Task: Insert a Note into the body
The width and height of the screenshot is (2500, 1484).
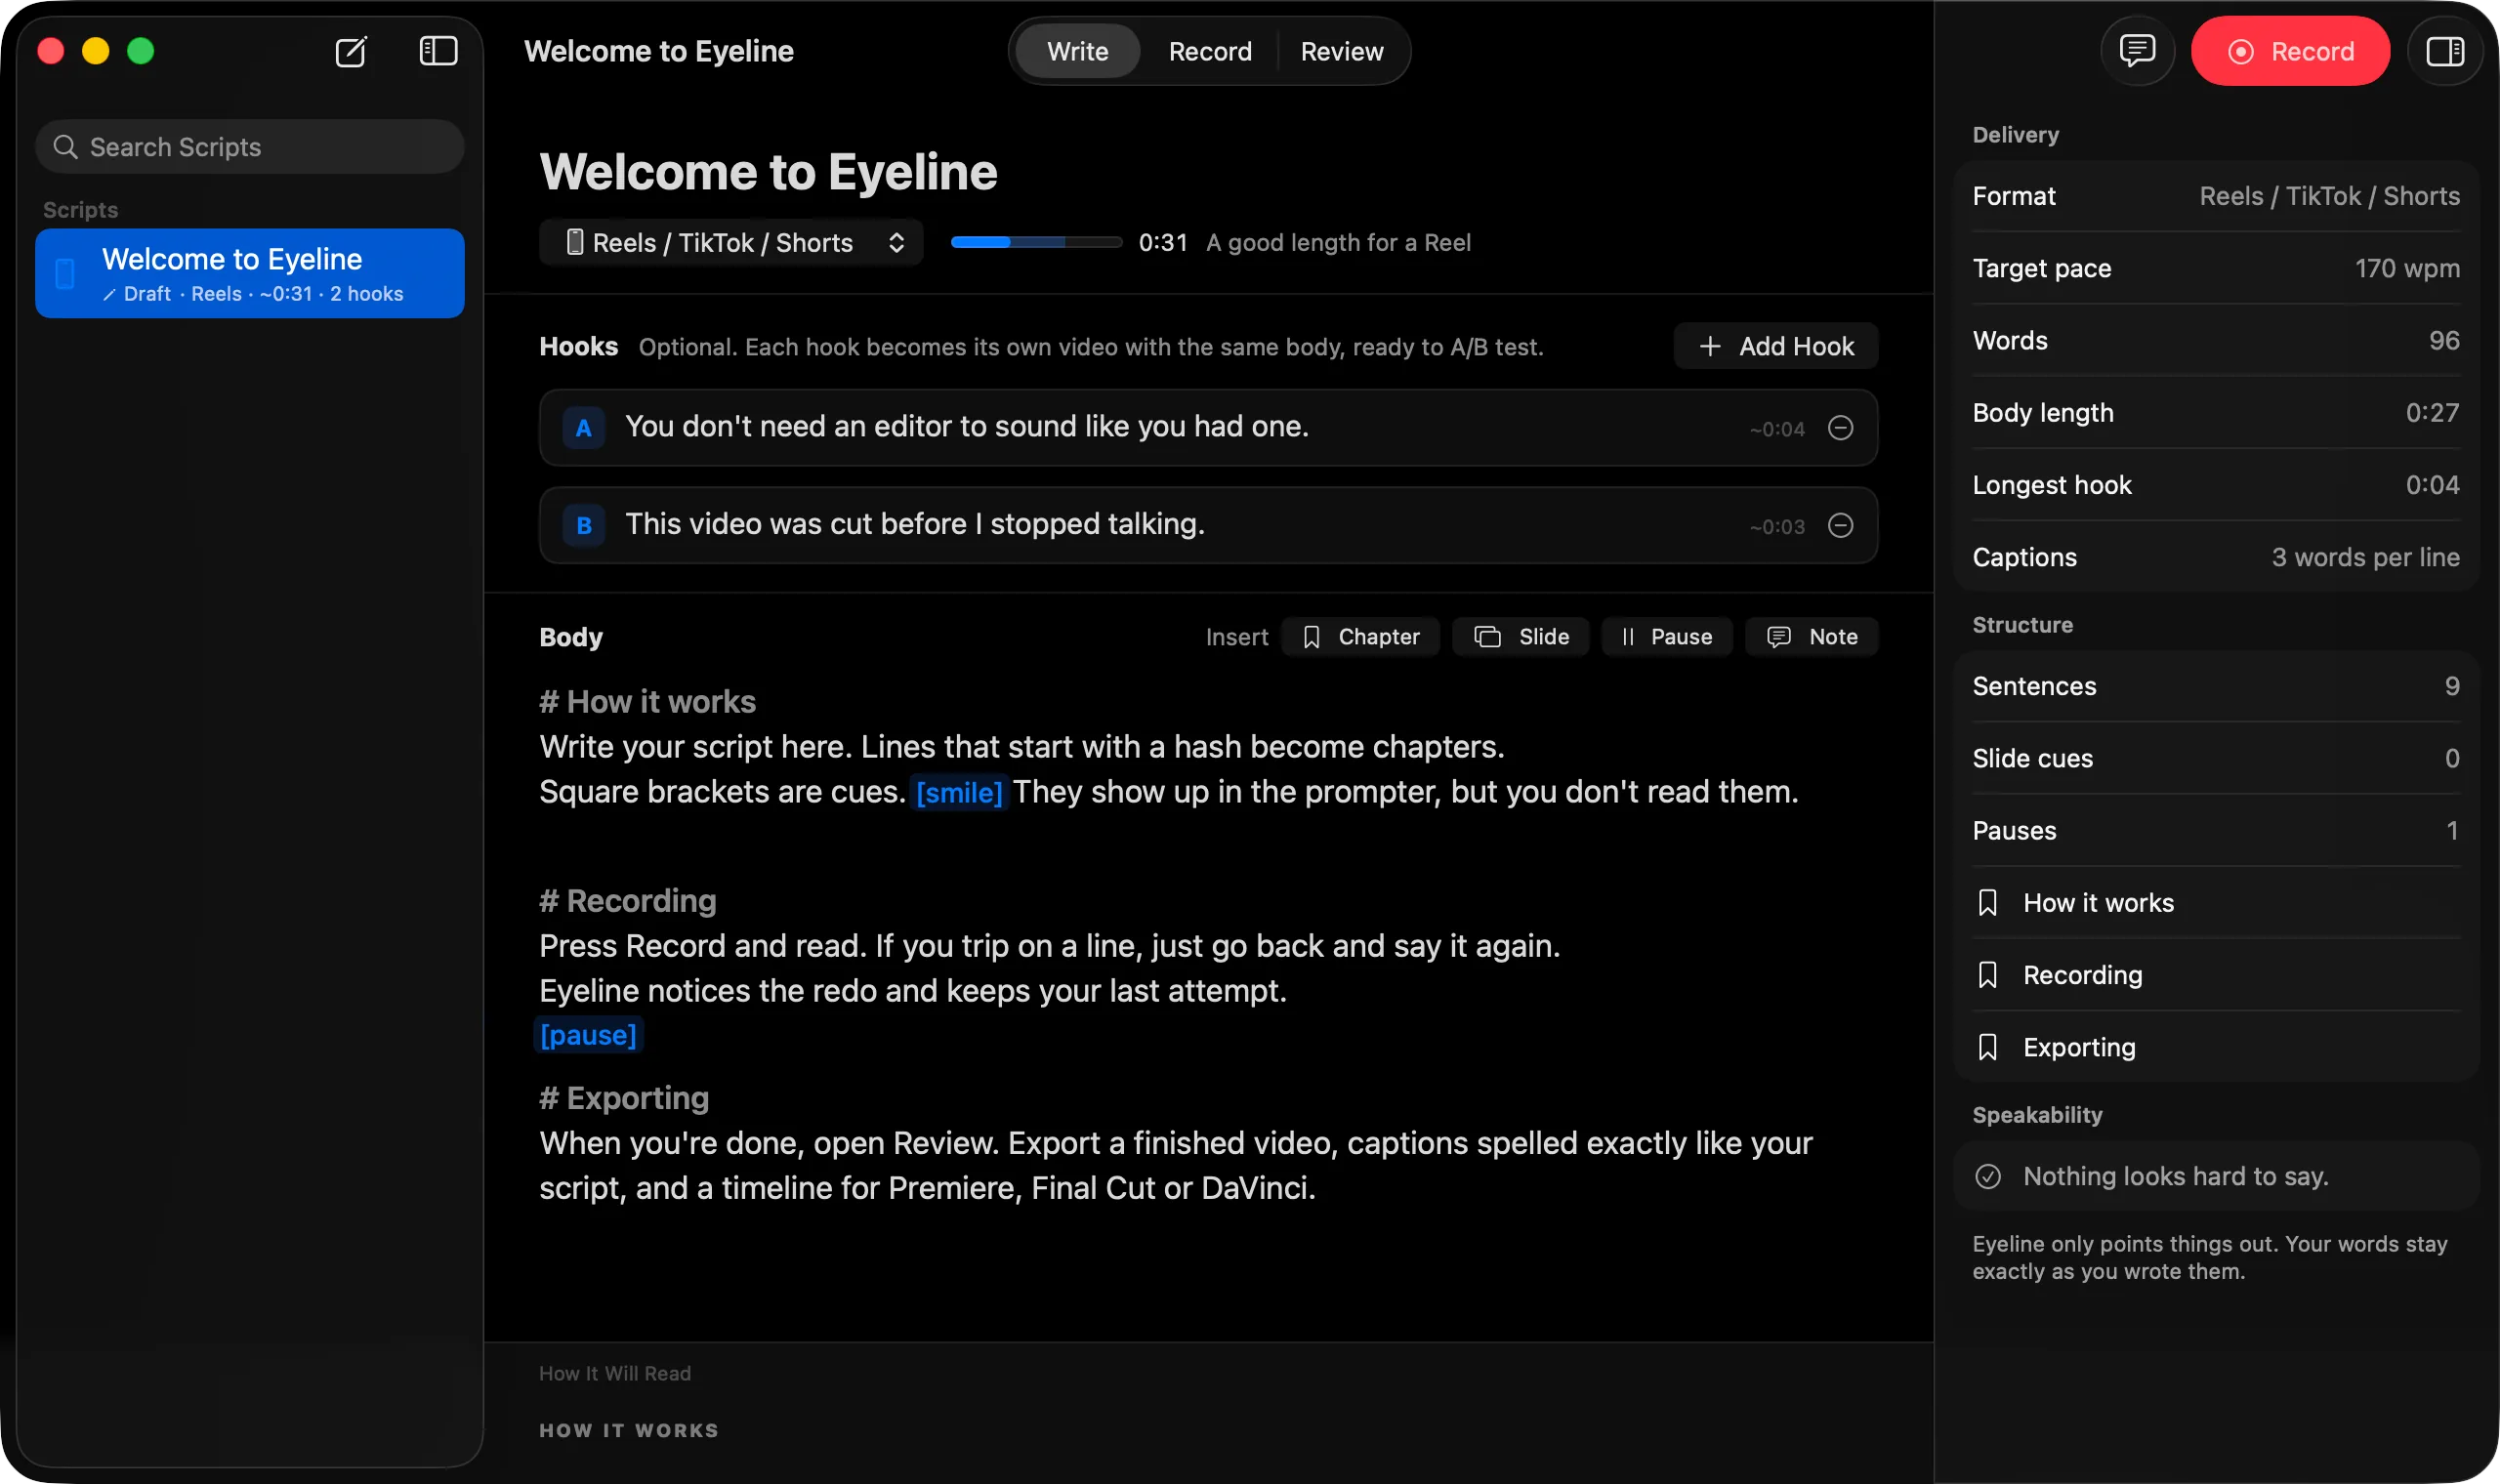Action: [x=1812, y=637]
